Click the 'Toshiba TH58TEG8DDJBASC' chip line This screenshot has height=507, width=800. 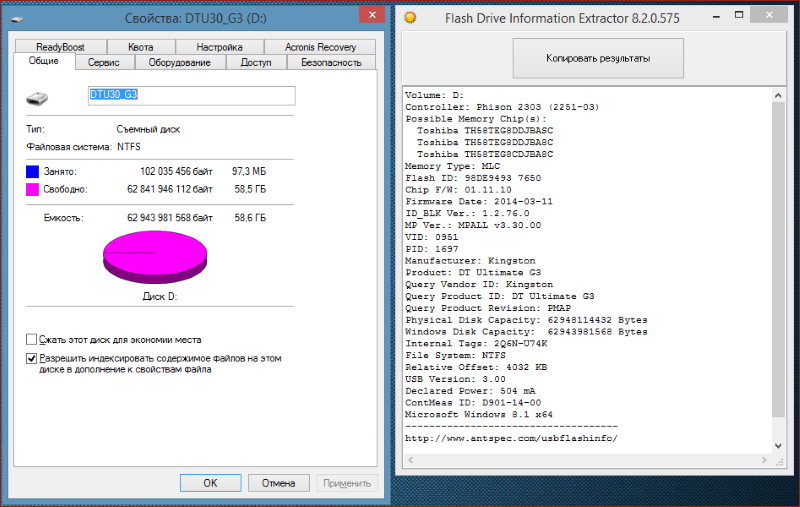click(485, 131)
